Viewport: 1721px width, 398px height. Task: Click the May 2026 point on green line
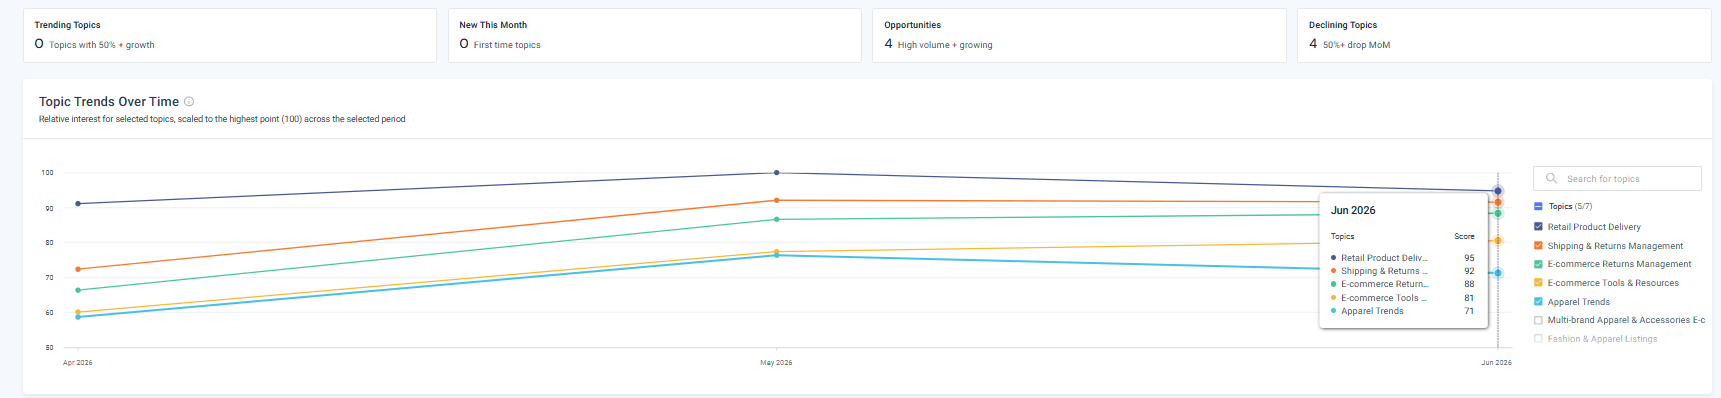[x=777, y=219]
